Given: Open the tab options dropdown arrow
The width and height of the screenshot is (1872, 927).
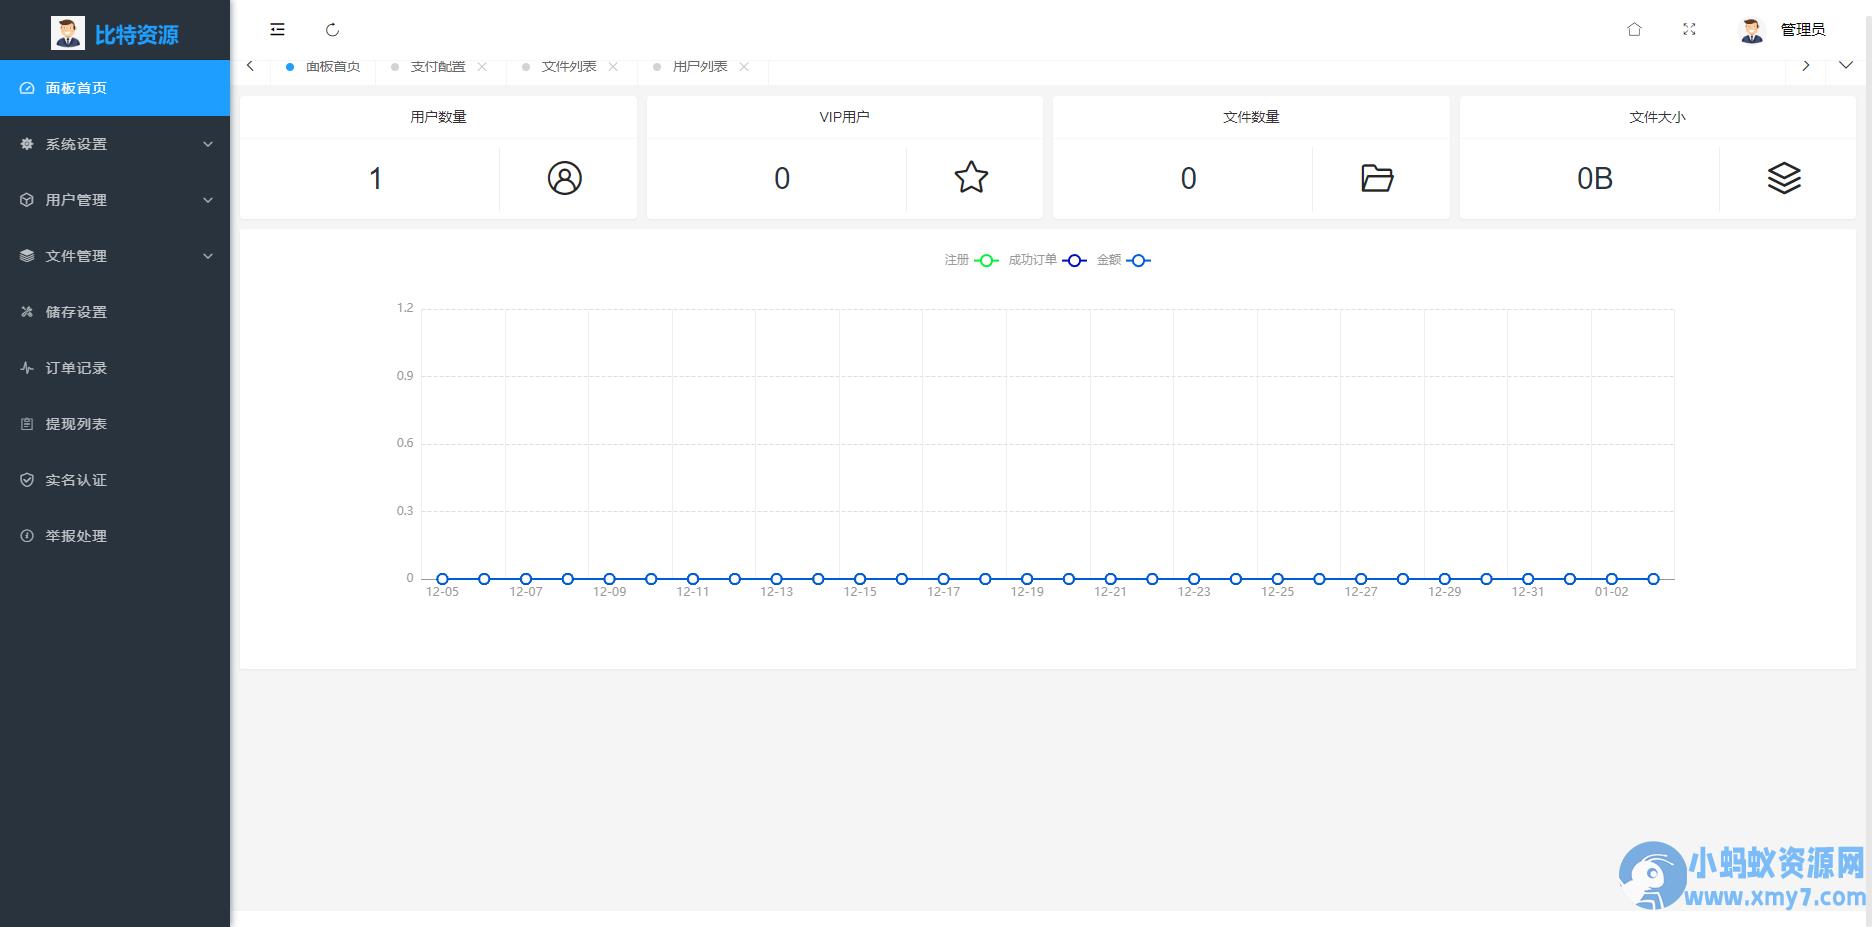Looking at the screenshot, I should click(x=1846, y=66).
